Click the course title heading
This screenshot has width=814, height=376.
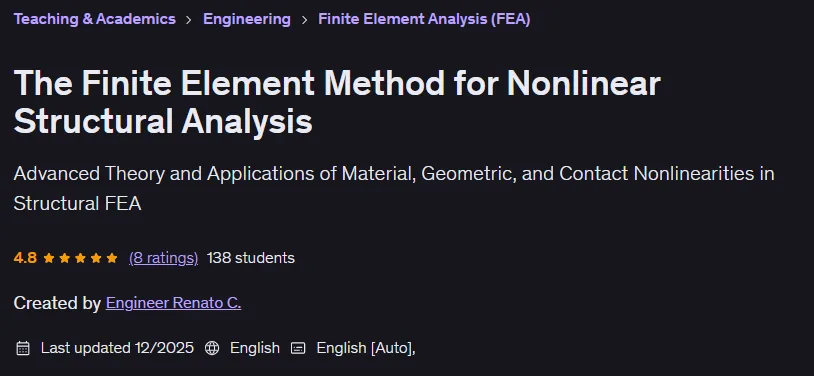tap(337, 102)
